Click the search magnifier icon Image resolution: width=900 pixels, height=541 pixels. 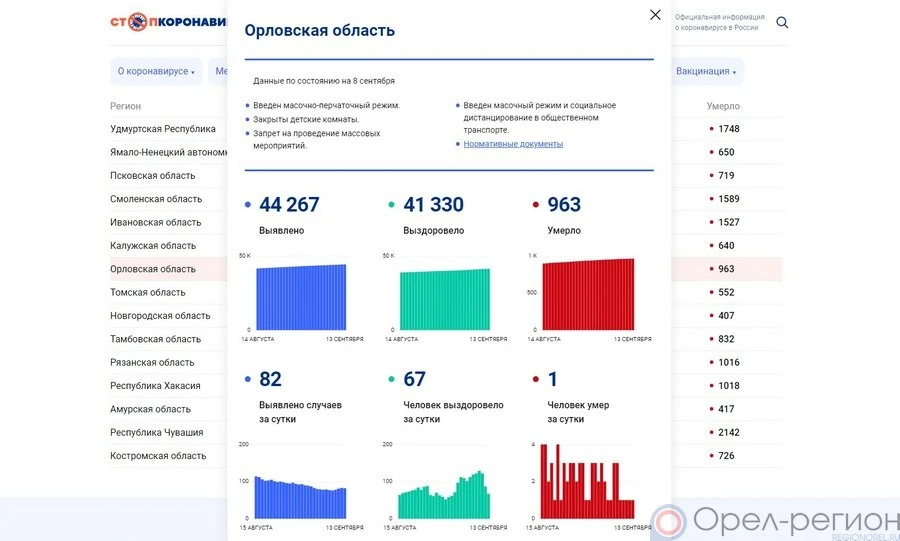(x=782, y=22)
